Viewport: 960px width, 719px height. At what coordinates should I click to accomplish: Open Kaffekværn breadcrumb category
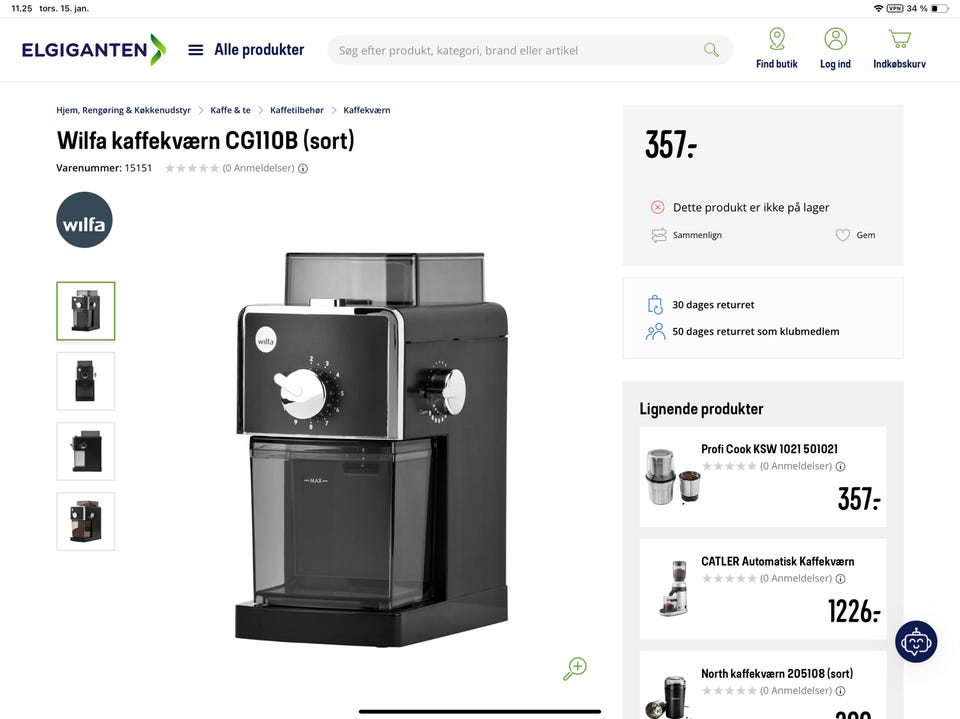coord(367,110)
